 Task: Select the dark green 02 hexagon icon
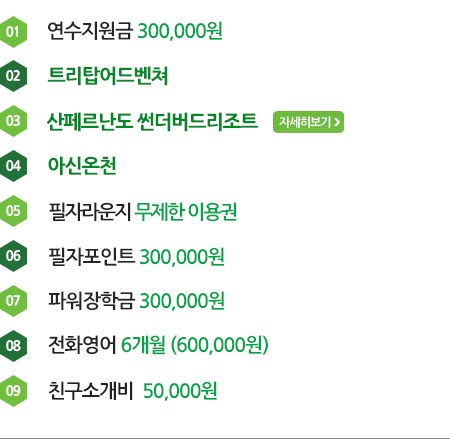(13, 76)
